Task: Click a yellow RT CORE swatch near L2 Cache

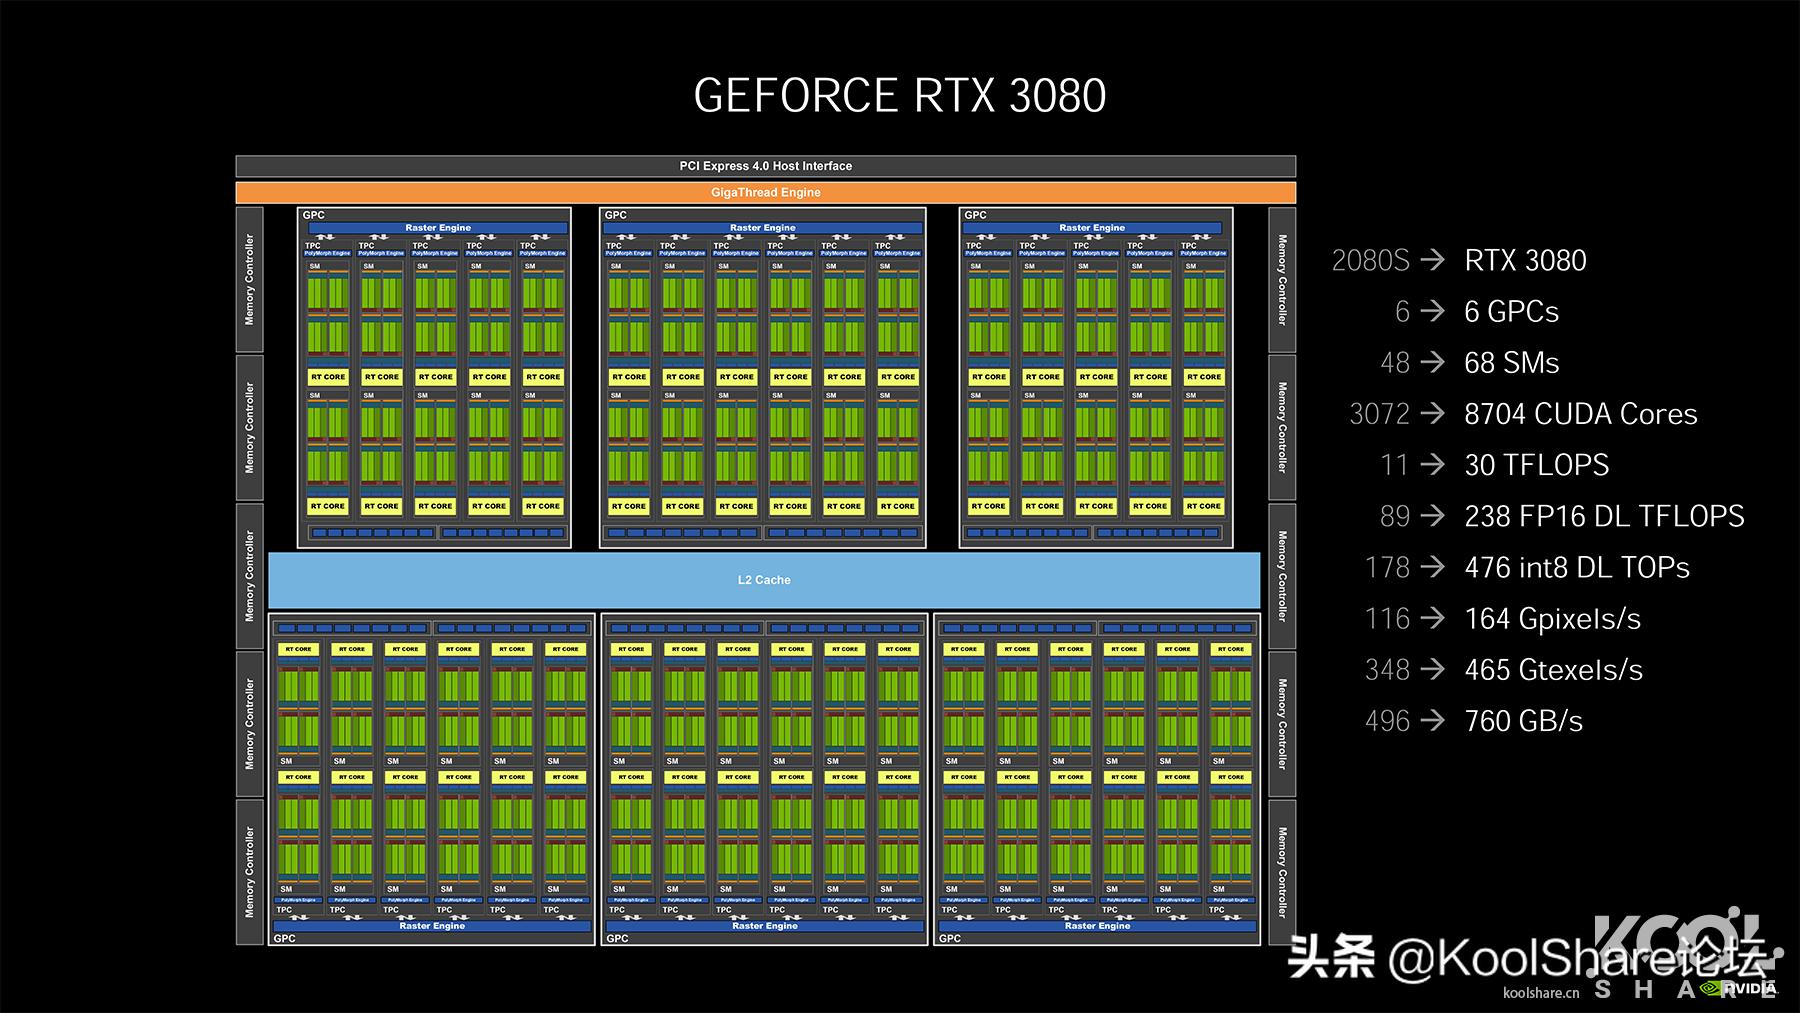Action: (300, 648)
